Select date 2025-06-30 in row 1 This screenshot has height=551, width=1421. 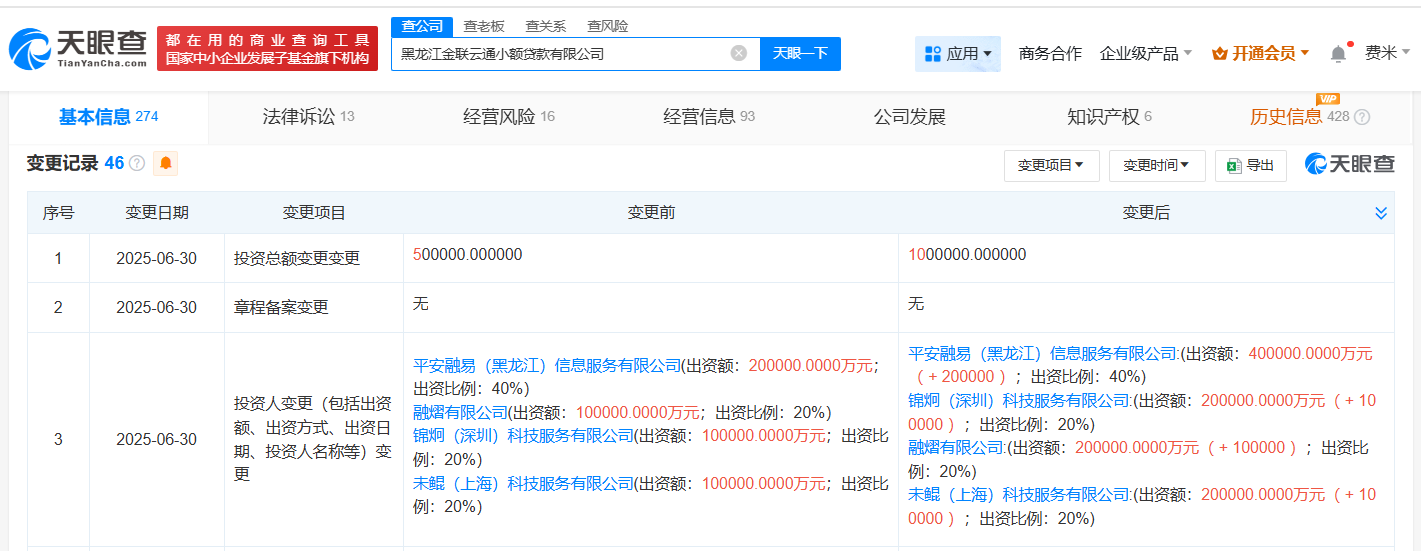[157, 258]
